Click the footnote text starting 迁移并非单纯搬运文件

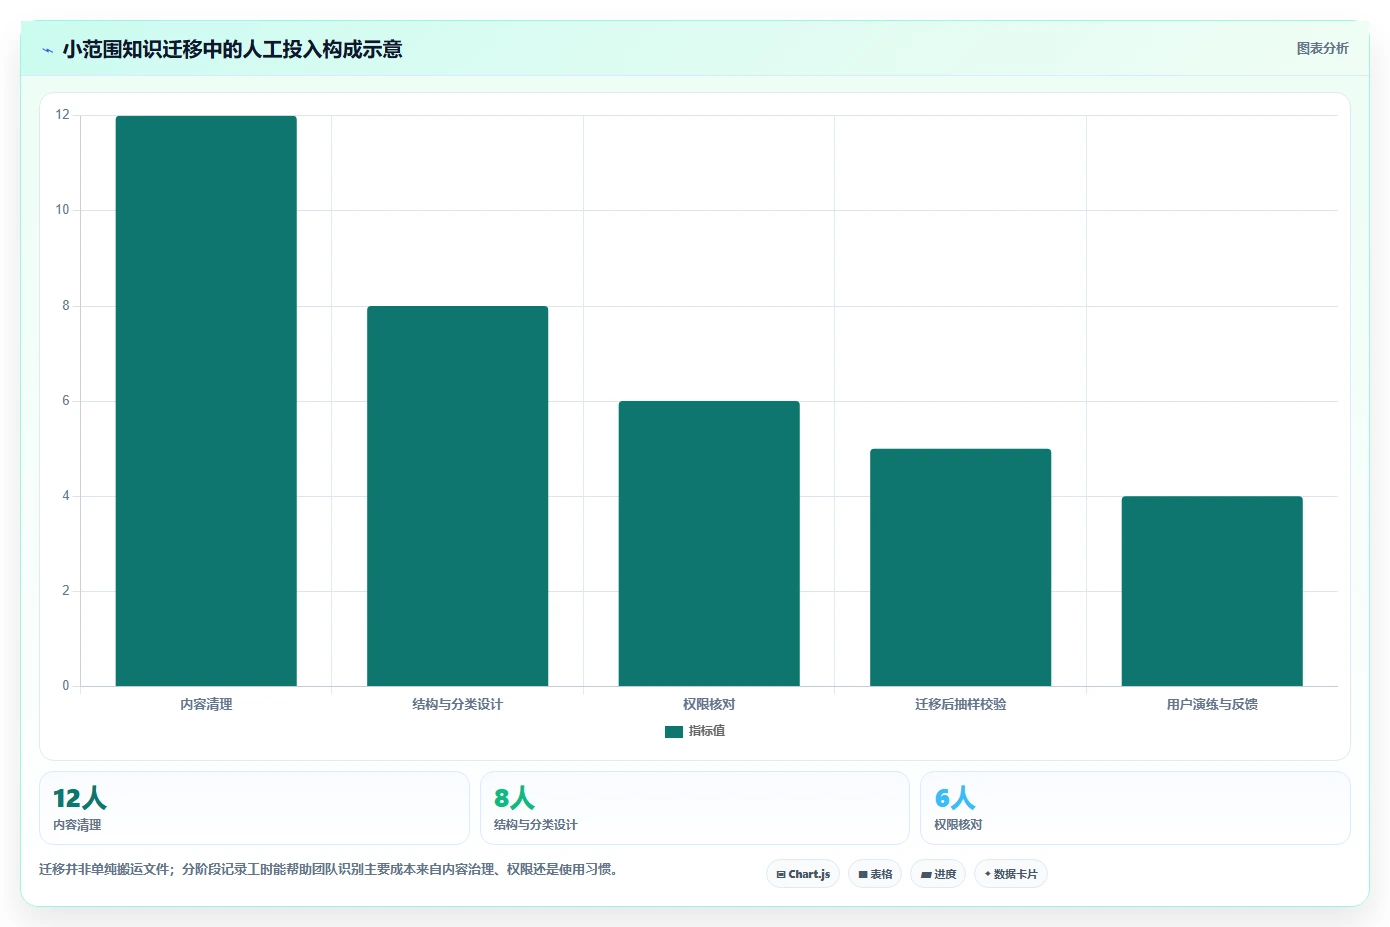tap(330, 870)
